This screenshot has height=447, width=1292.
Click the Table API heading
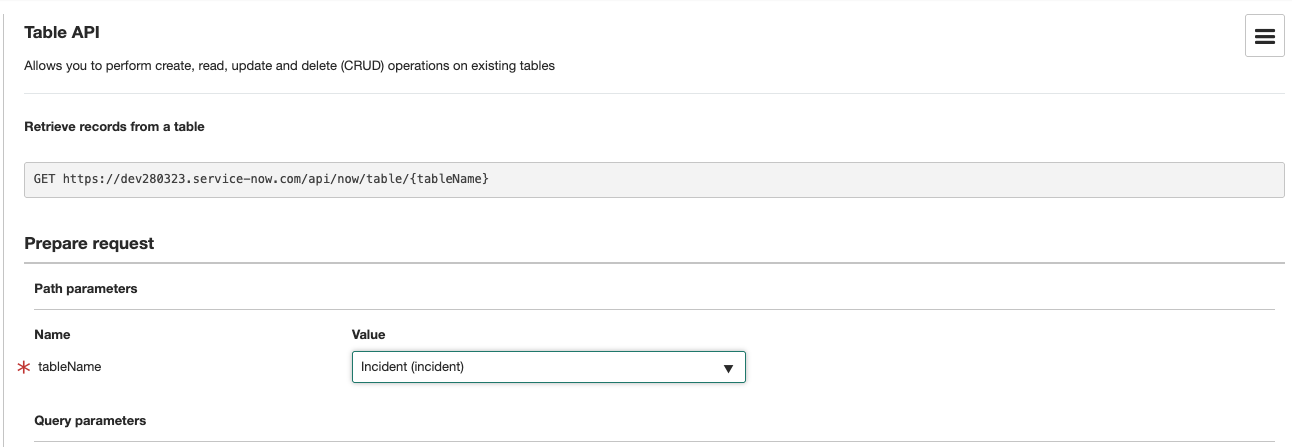point(62,33)
